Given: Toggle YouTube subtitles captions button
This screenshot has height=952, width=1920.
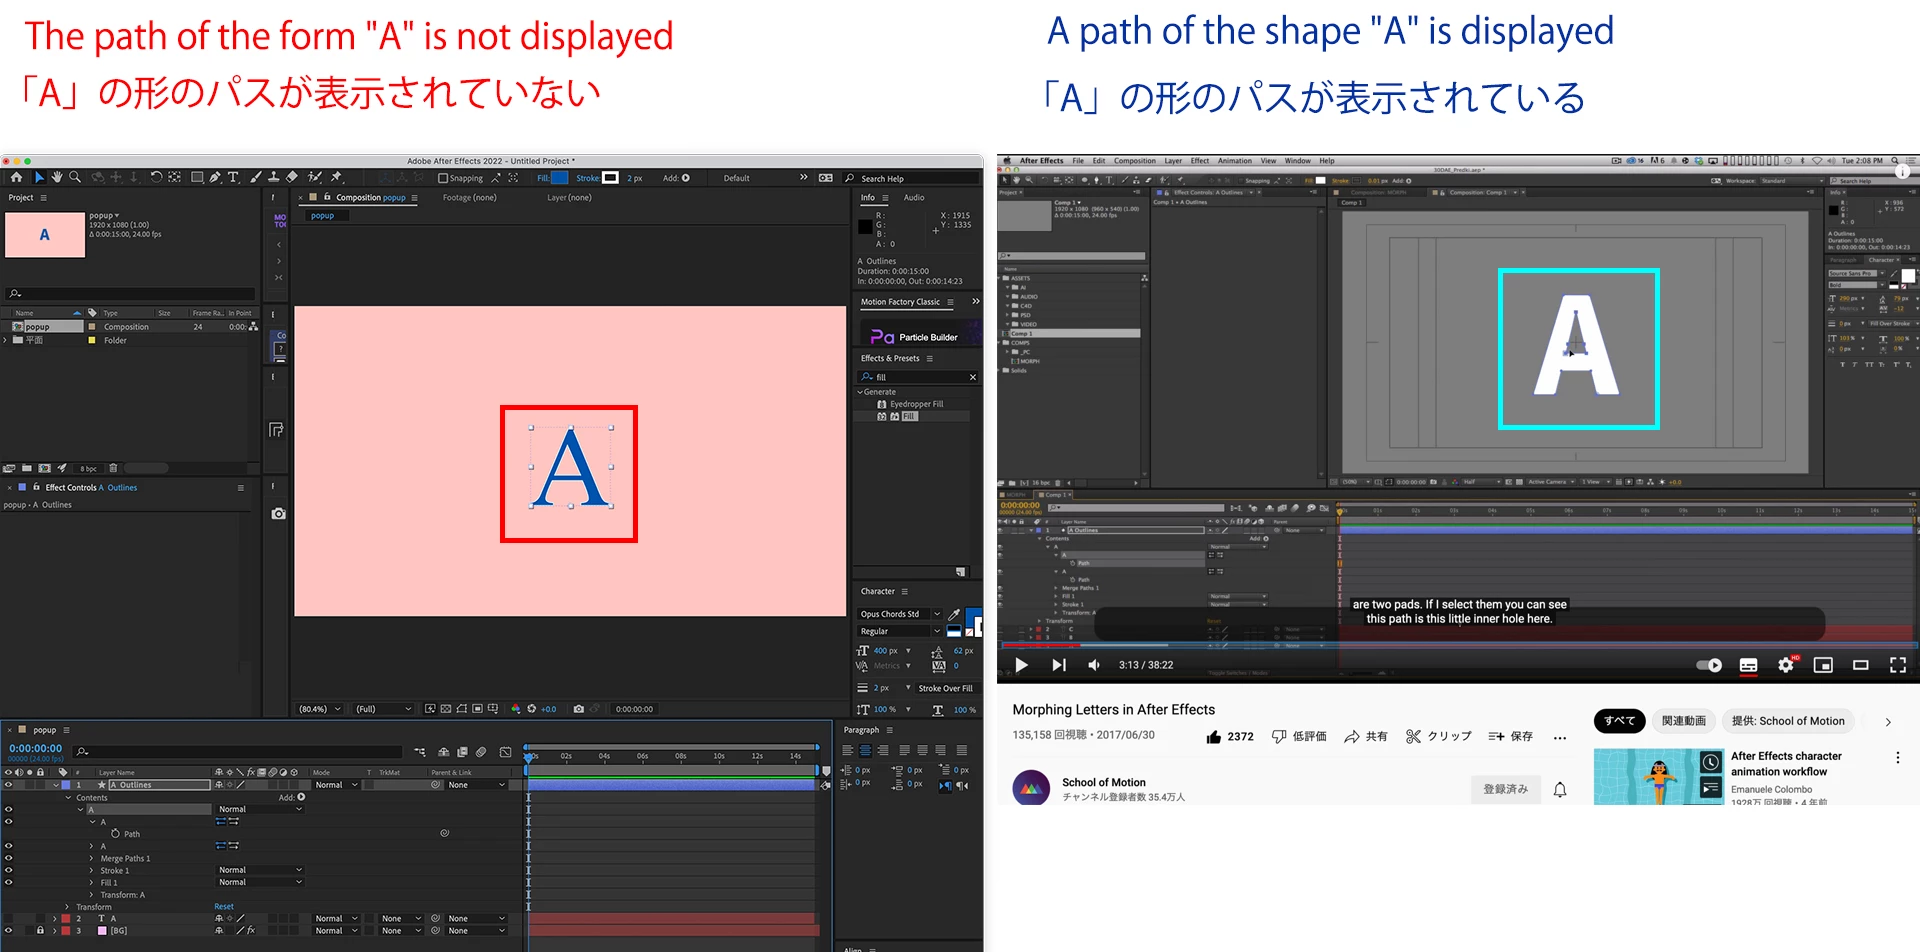Looking at the screenshot, I should point(1749,665).
